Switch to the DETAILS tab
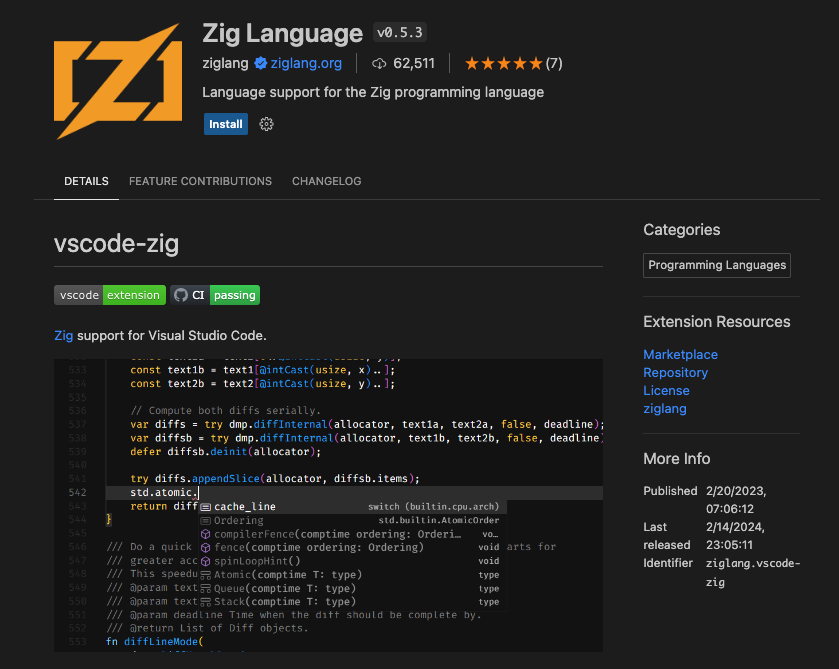The width and height of the screenshot is (839, 669). pos(86,181)
